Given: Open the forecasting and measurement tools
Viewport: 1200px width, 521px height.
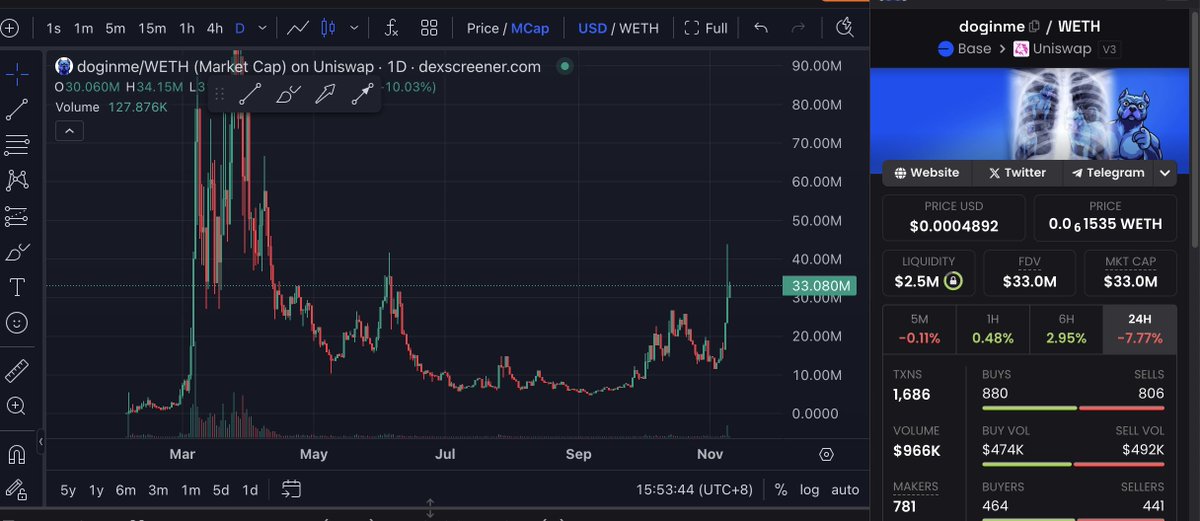Looking at the screenshot, I should tap(17, 216).
